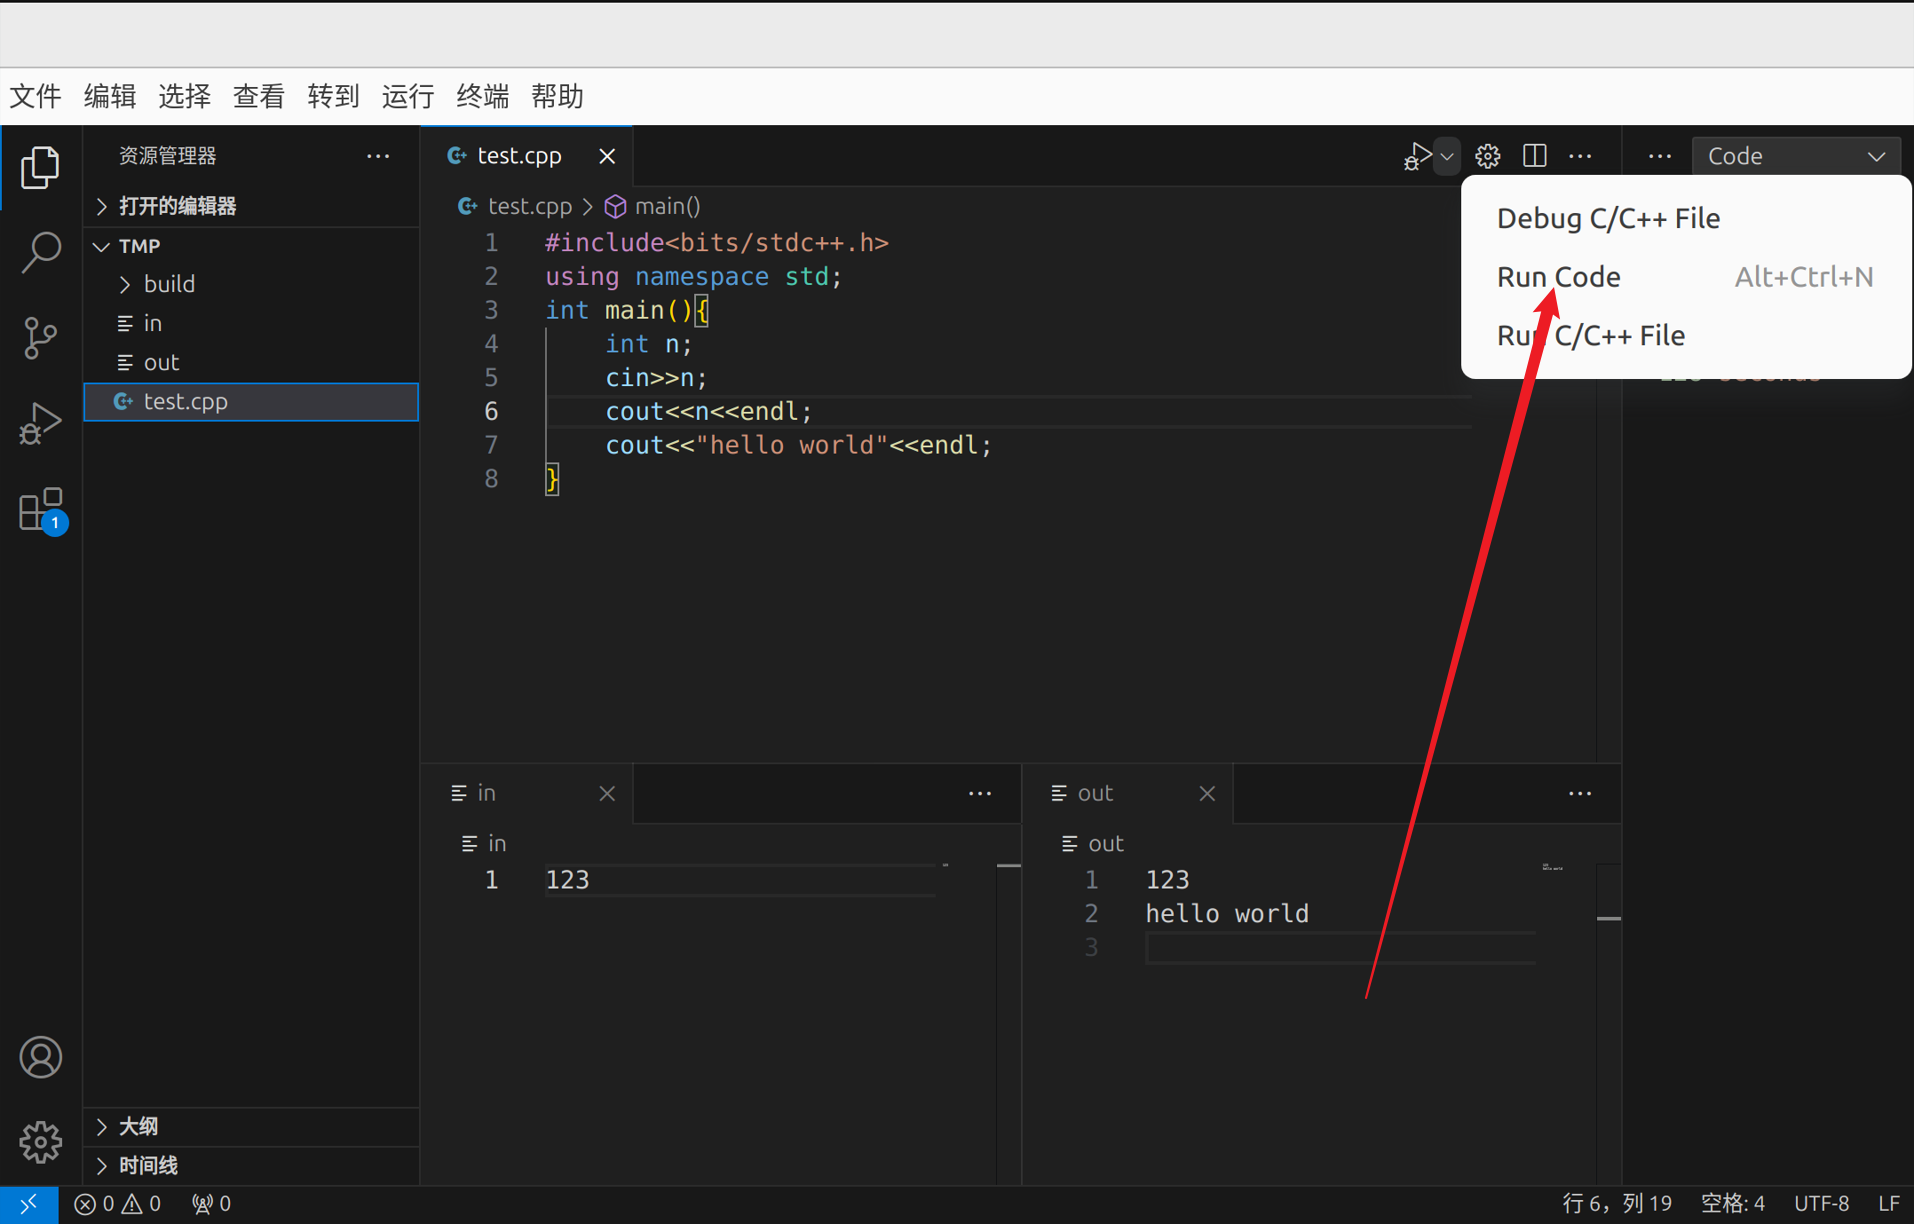Open the Extensions view
The height and width of the screenshot is (1224, 1914).
[40, 509]
